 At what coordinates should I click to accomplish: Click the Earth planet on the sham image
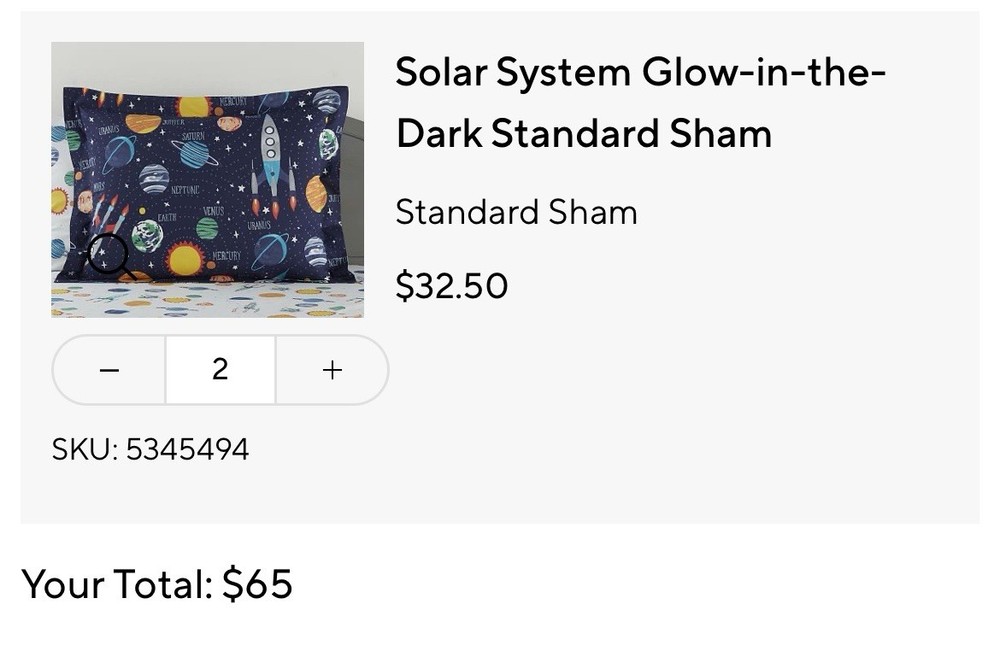148,236
